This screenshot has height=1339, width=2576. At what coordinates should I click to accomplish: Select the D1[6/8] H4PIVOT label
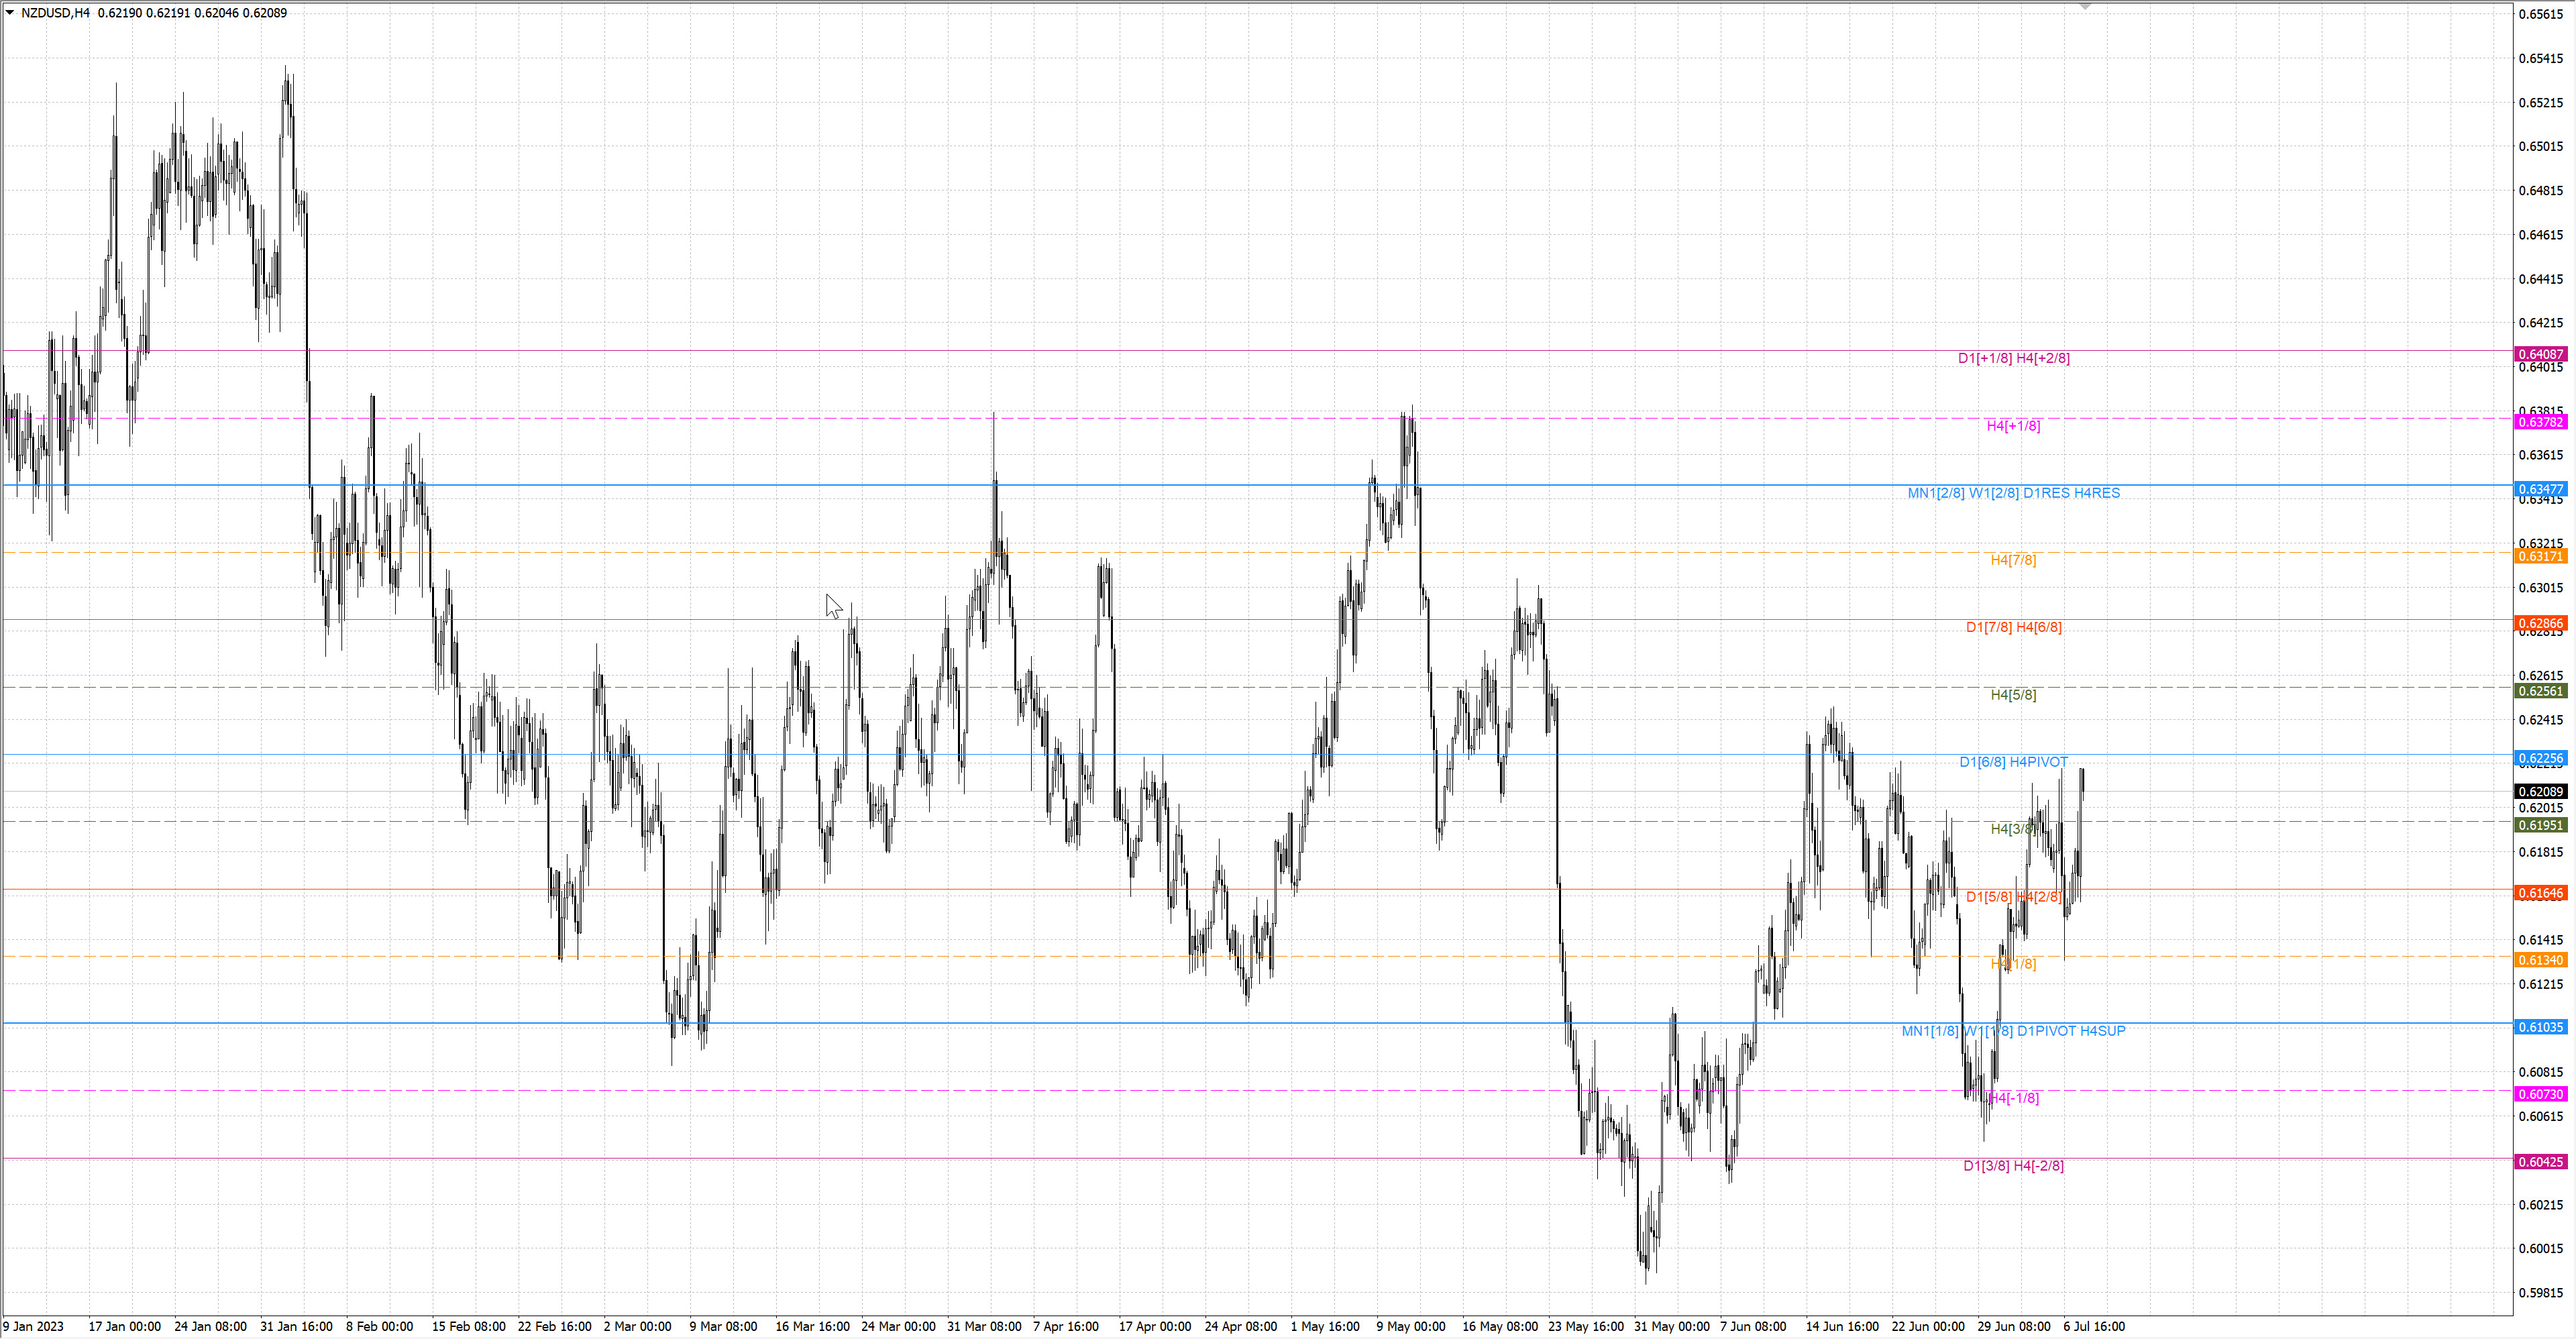(2013, 762)
